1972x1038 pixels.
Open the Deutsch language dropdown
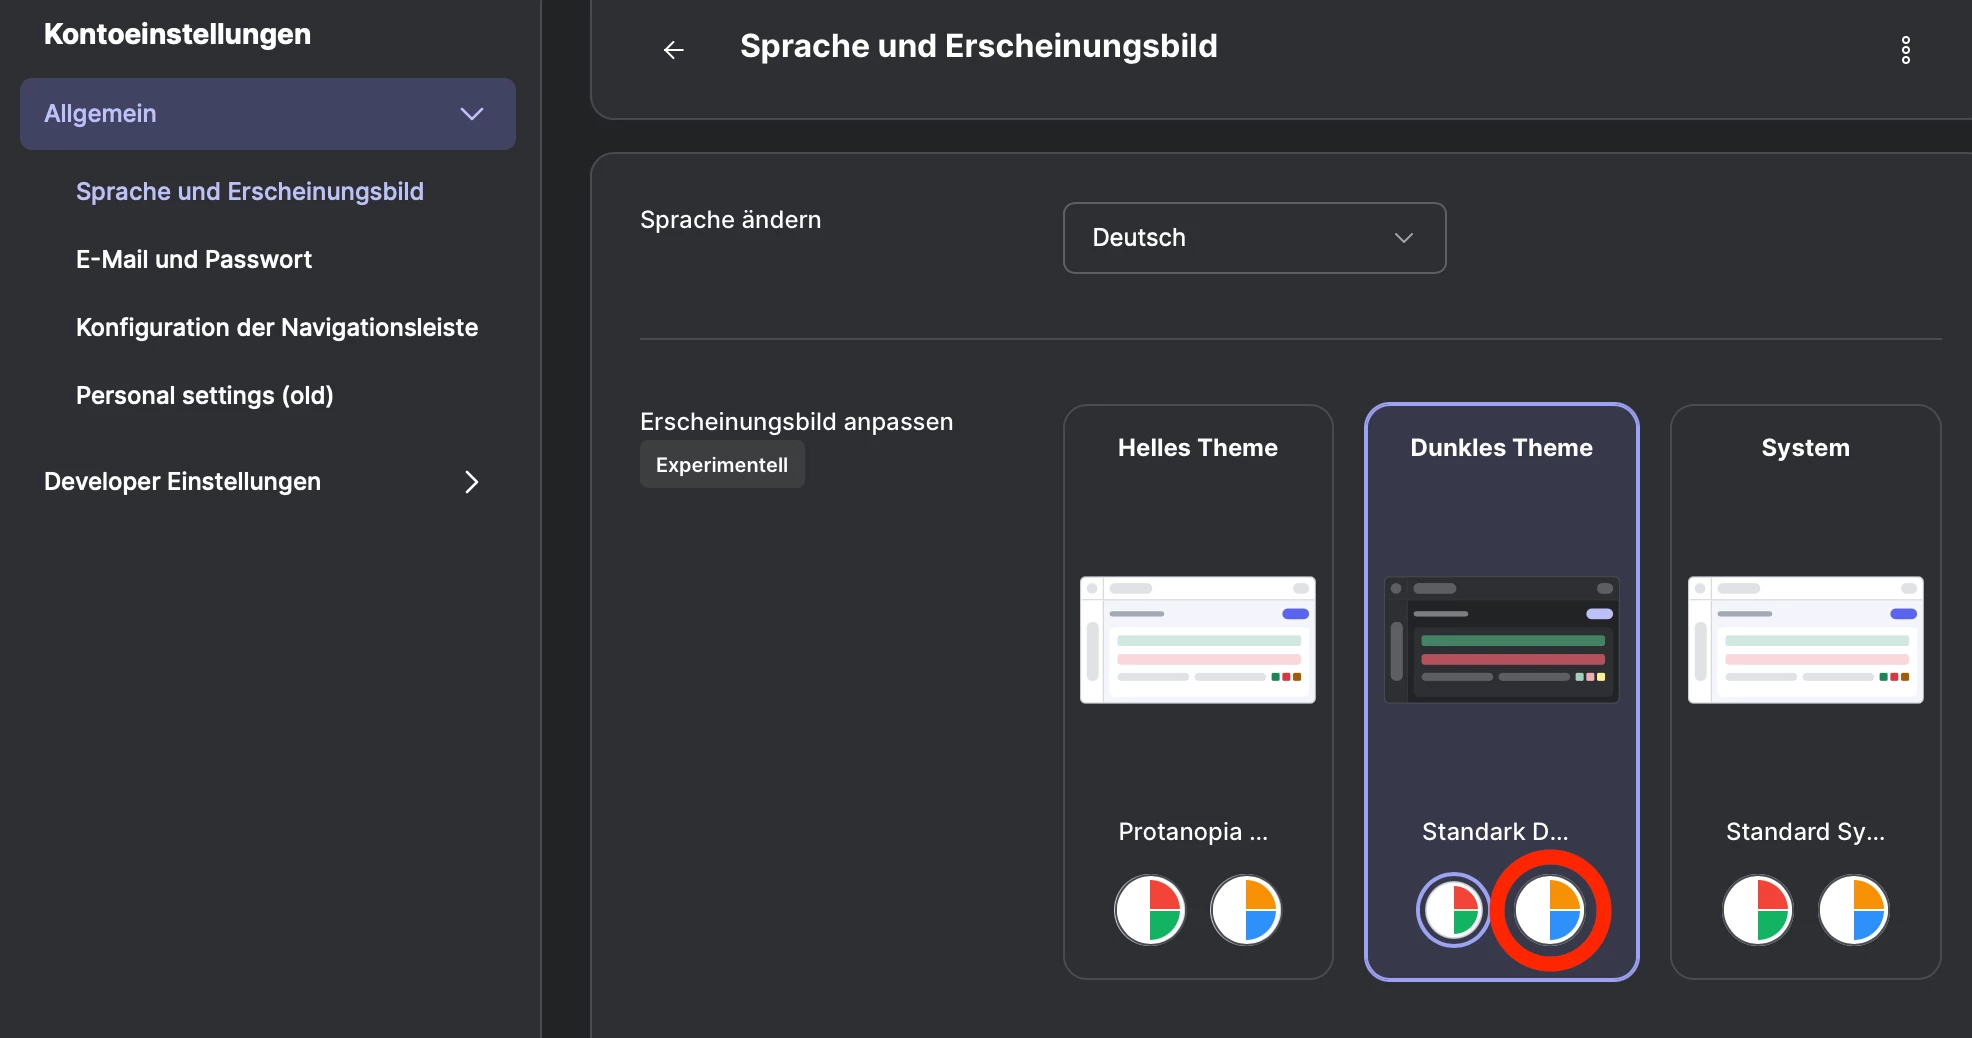(1254, 238)
